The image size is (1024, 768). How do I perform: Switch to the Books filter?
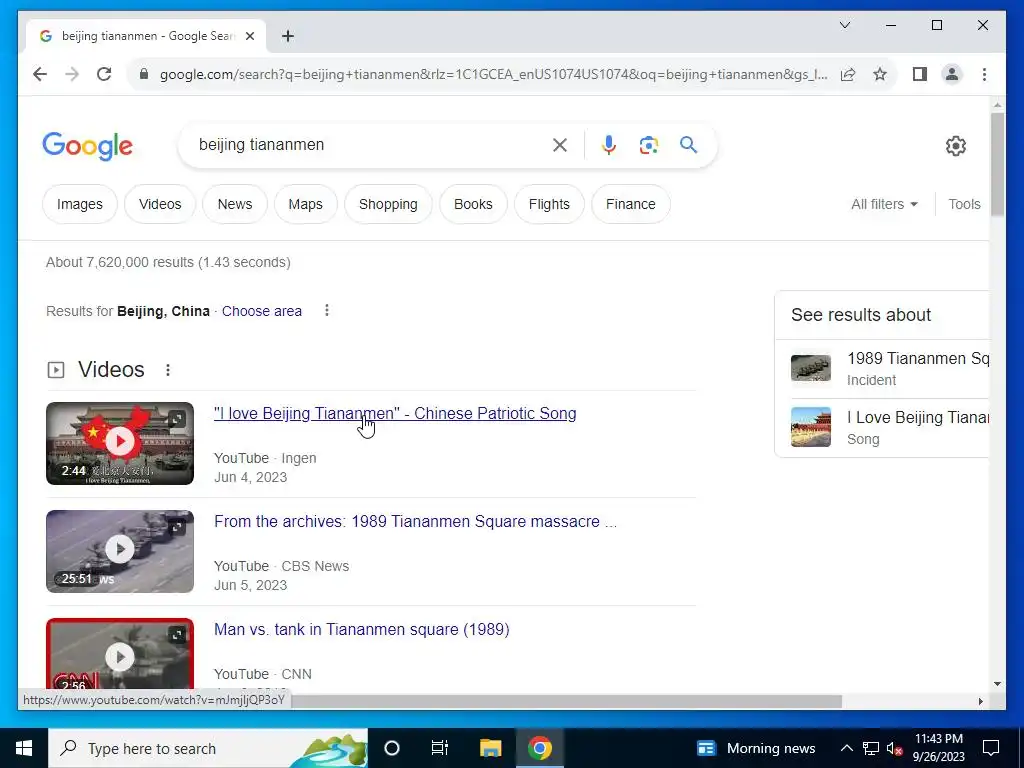click(473, 204)
